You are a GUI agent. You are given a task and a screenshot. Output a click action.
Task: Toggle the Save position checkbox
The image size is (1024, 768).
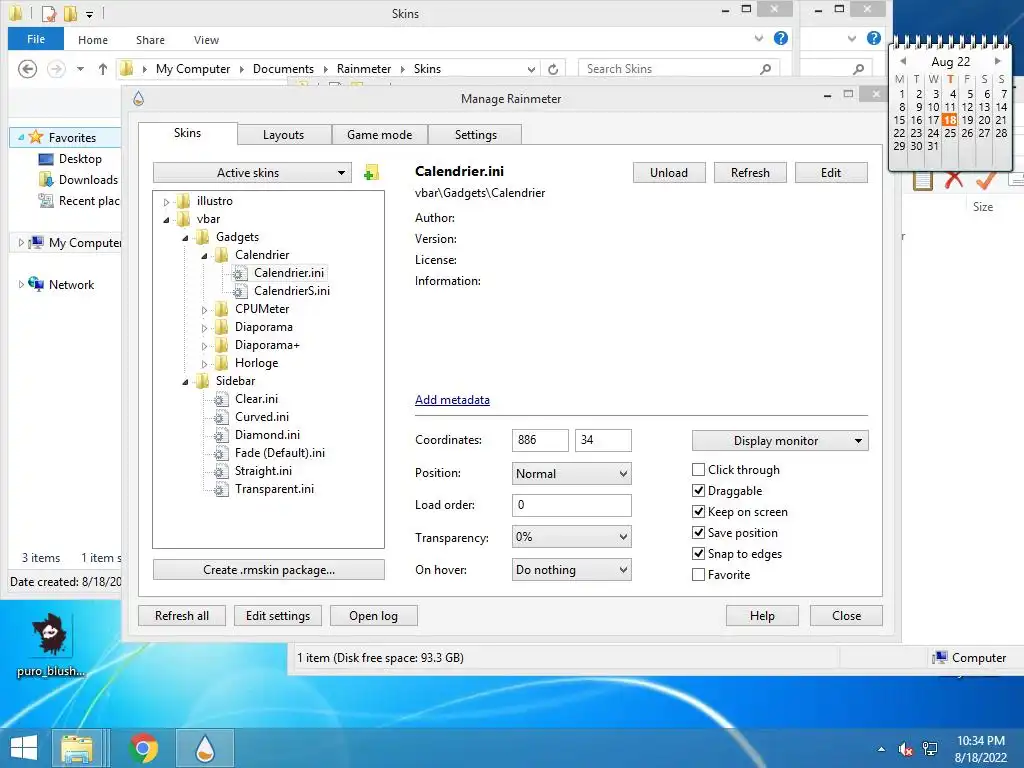click(698, 532)
